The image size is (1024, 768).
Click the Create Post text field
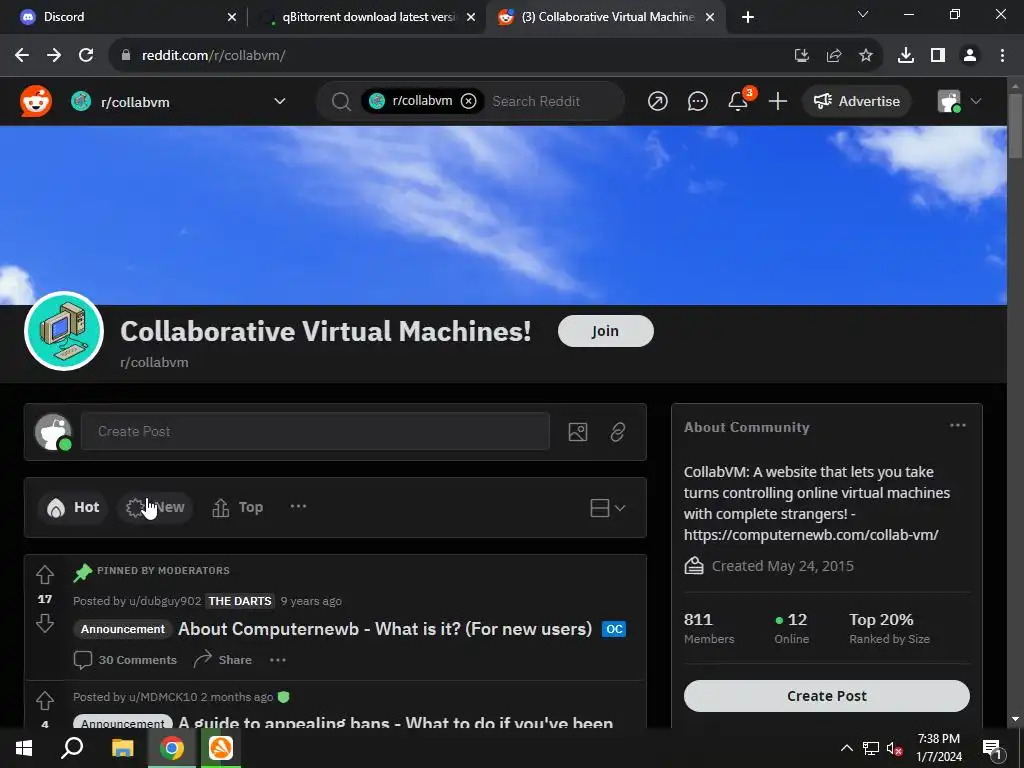click(x=315, y=432)
